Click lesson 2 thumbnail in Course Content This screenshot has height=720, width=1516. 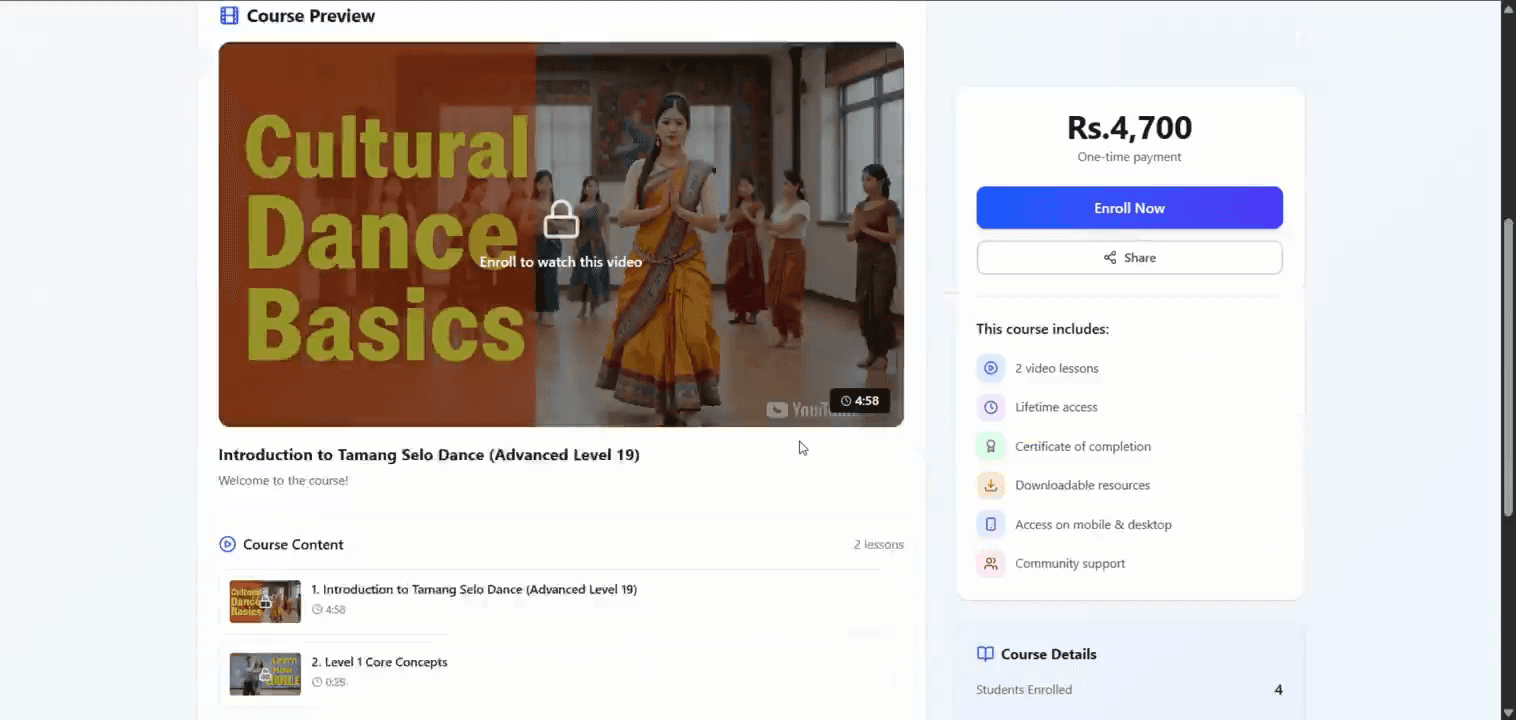[265, 674]
